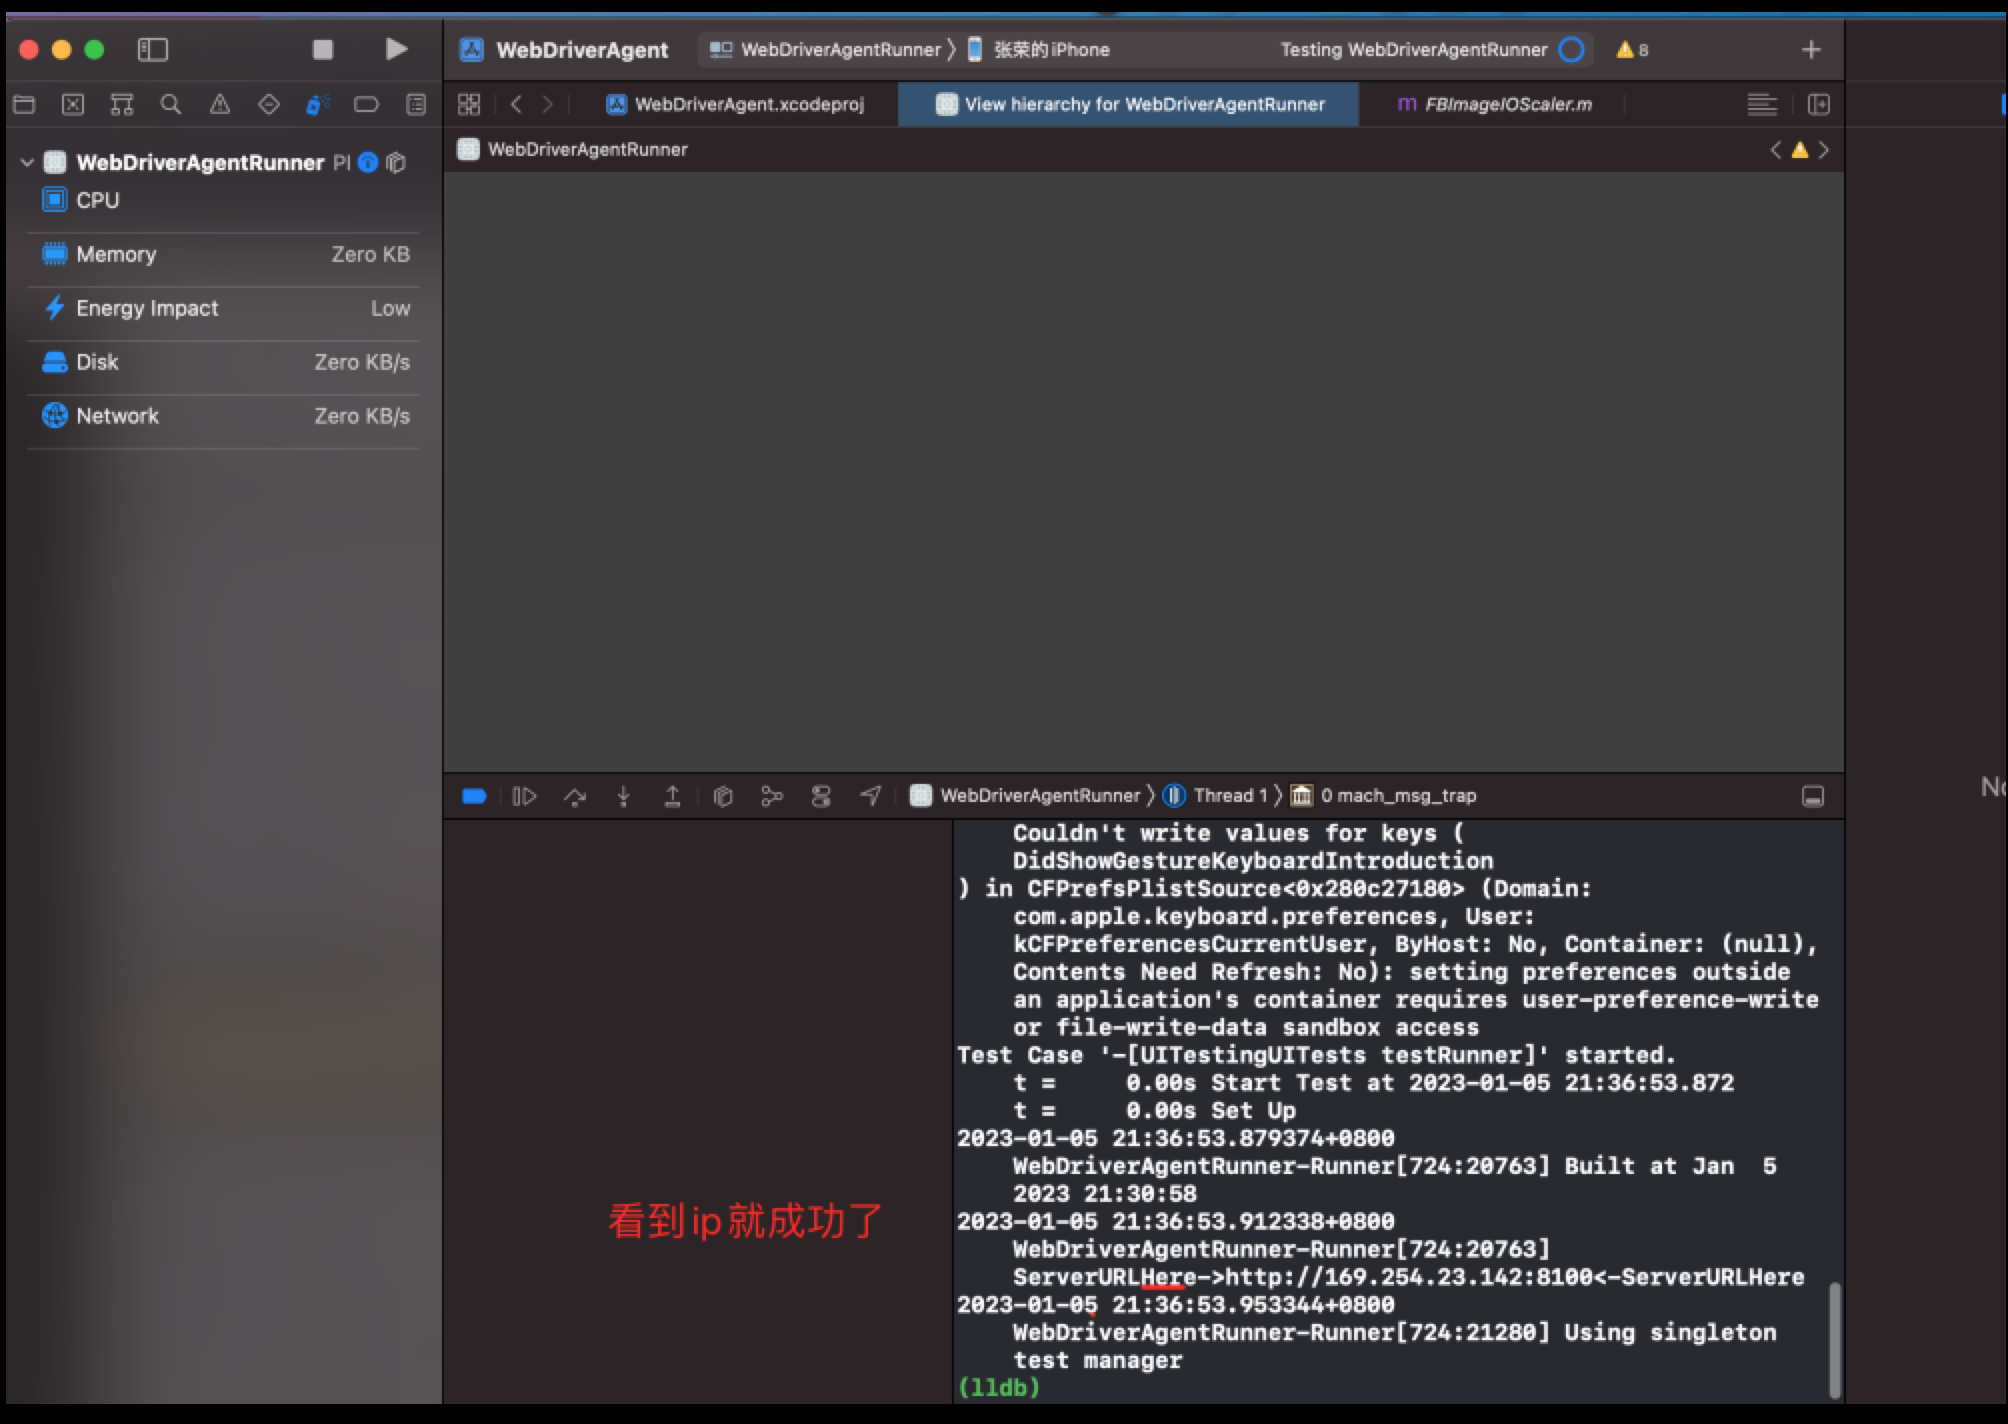This screenshot has width=2008, height=1424.
Task: Select the Network gauge row
Action: 224,416
